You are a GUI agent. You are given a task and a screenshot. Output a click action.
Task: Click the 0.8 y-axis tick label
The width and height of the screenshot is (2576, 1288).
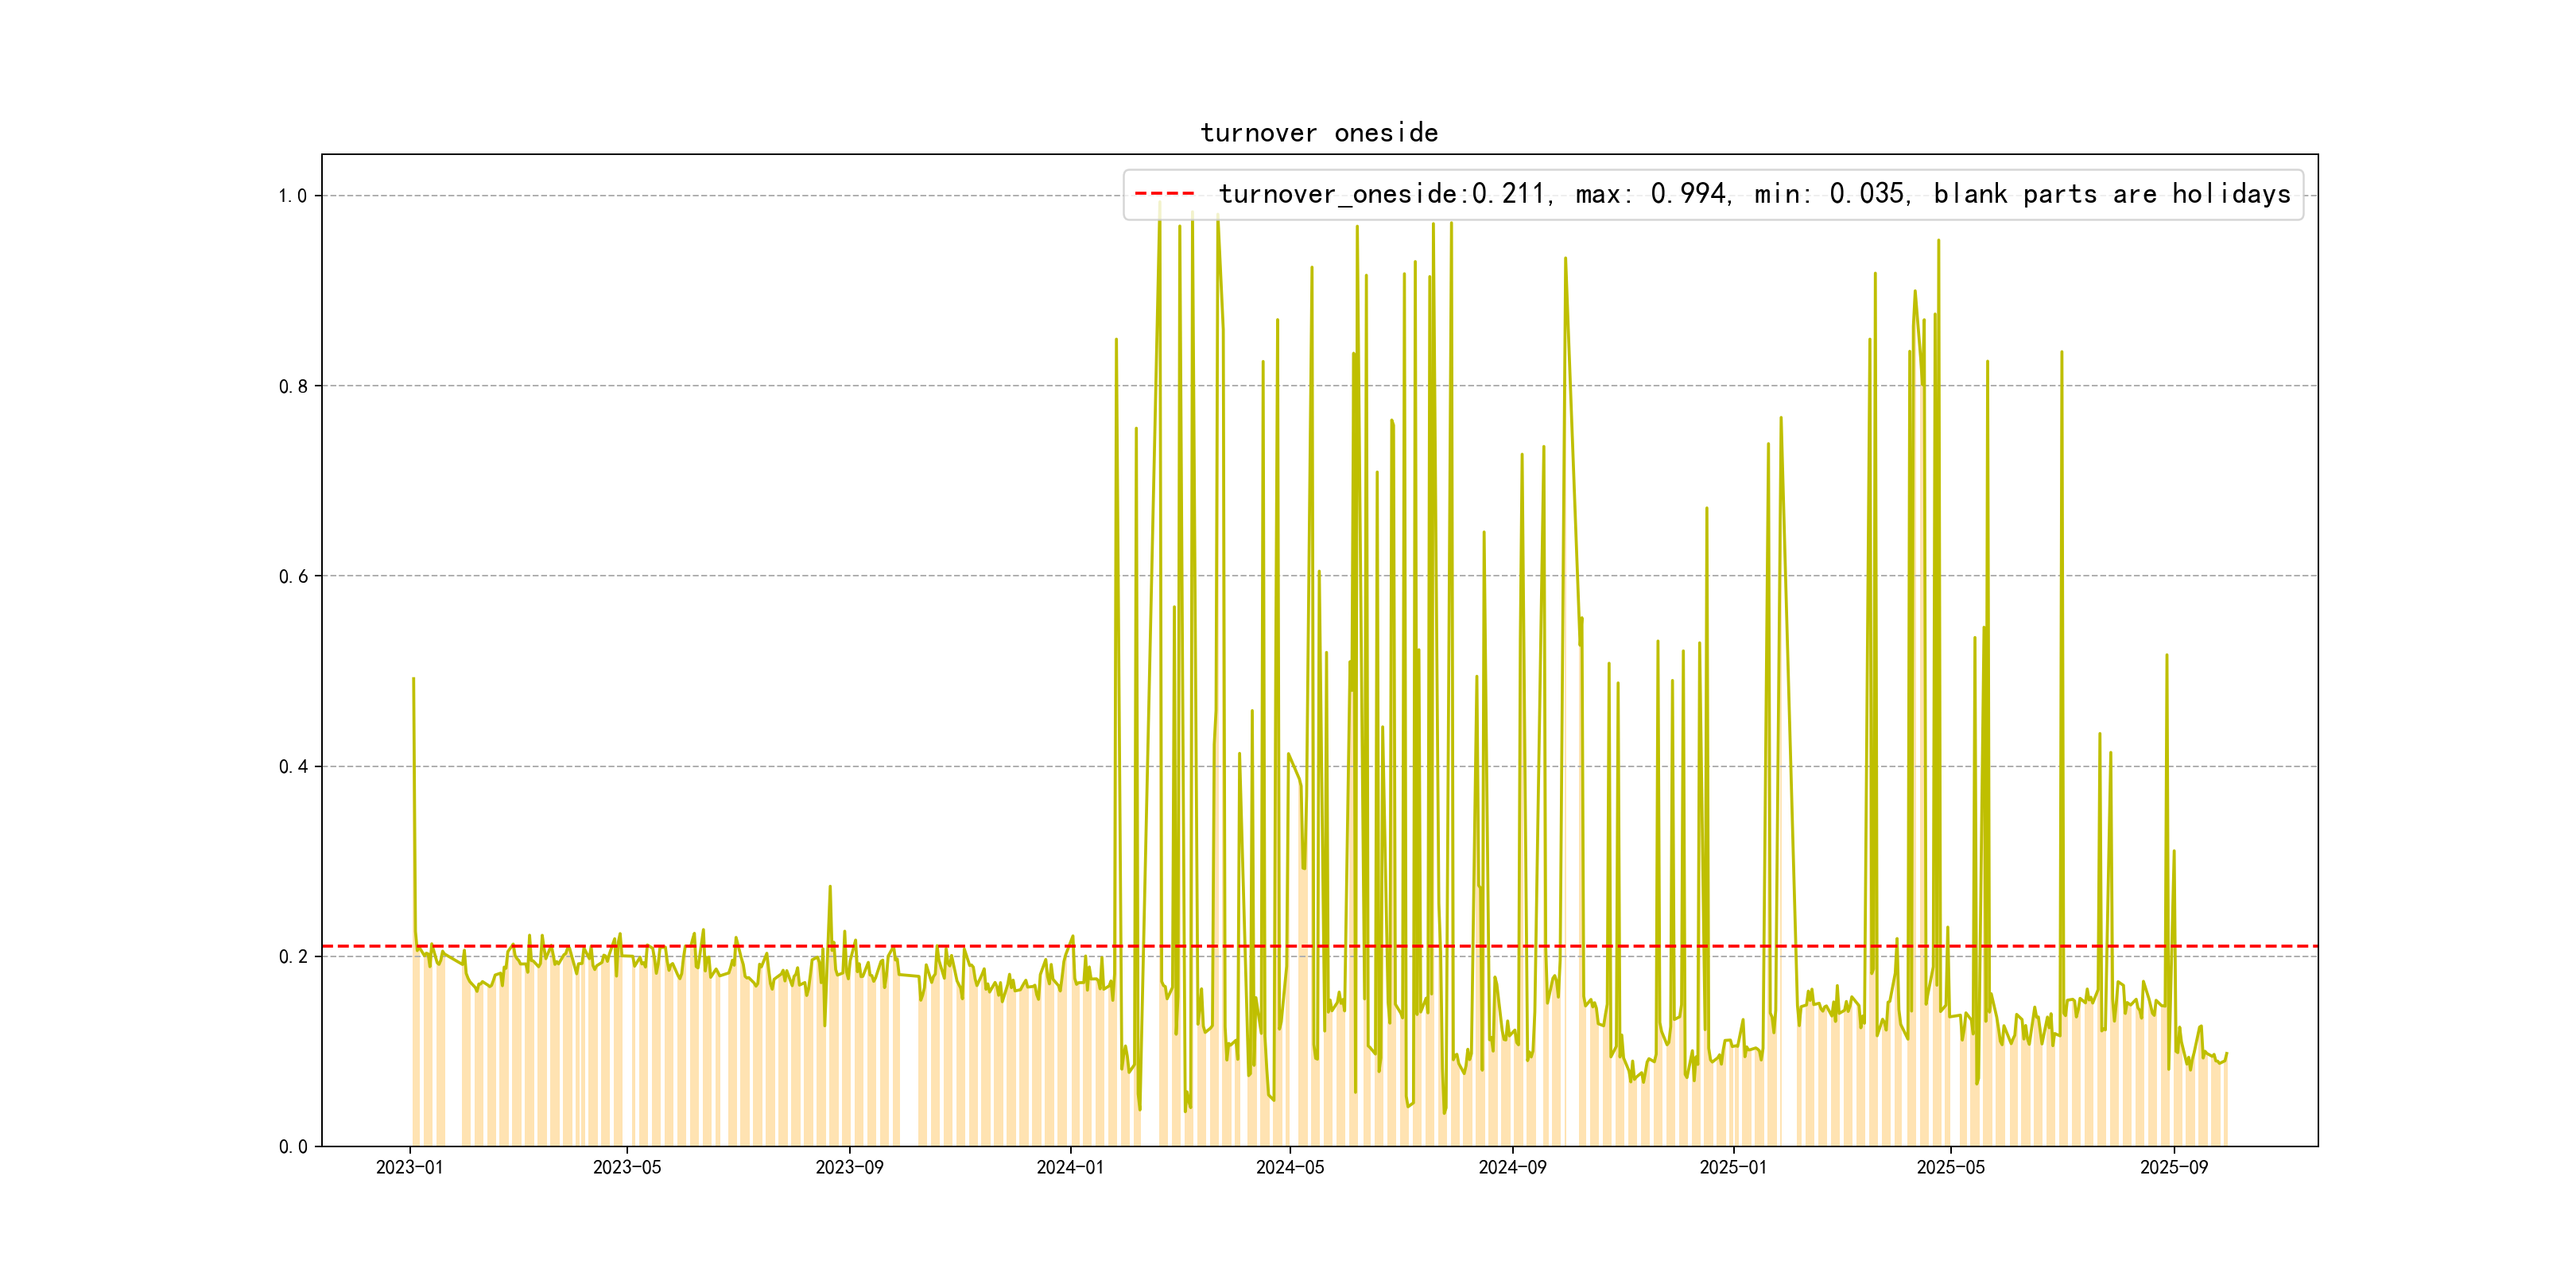click(293, 386)
